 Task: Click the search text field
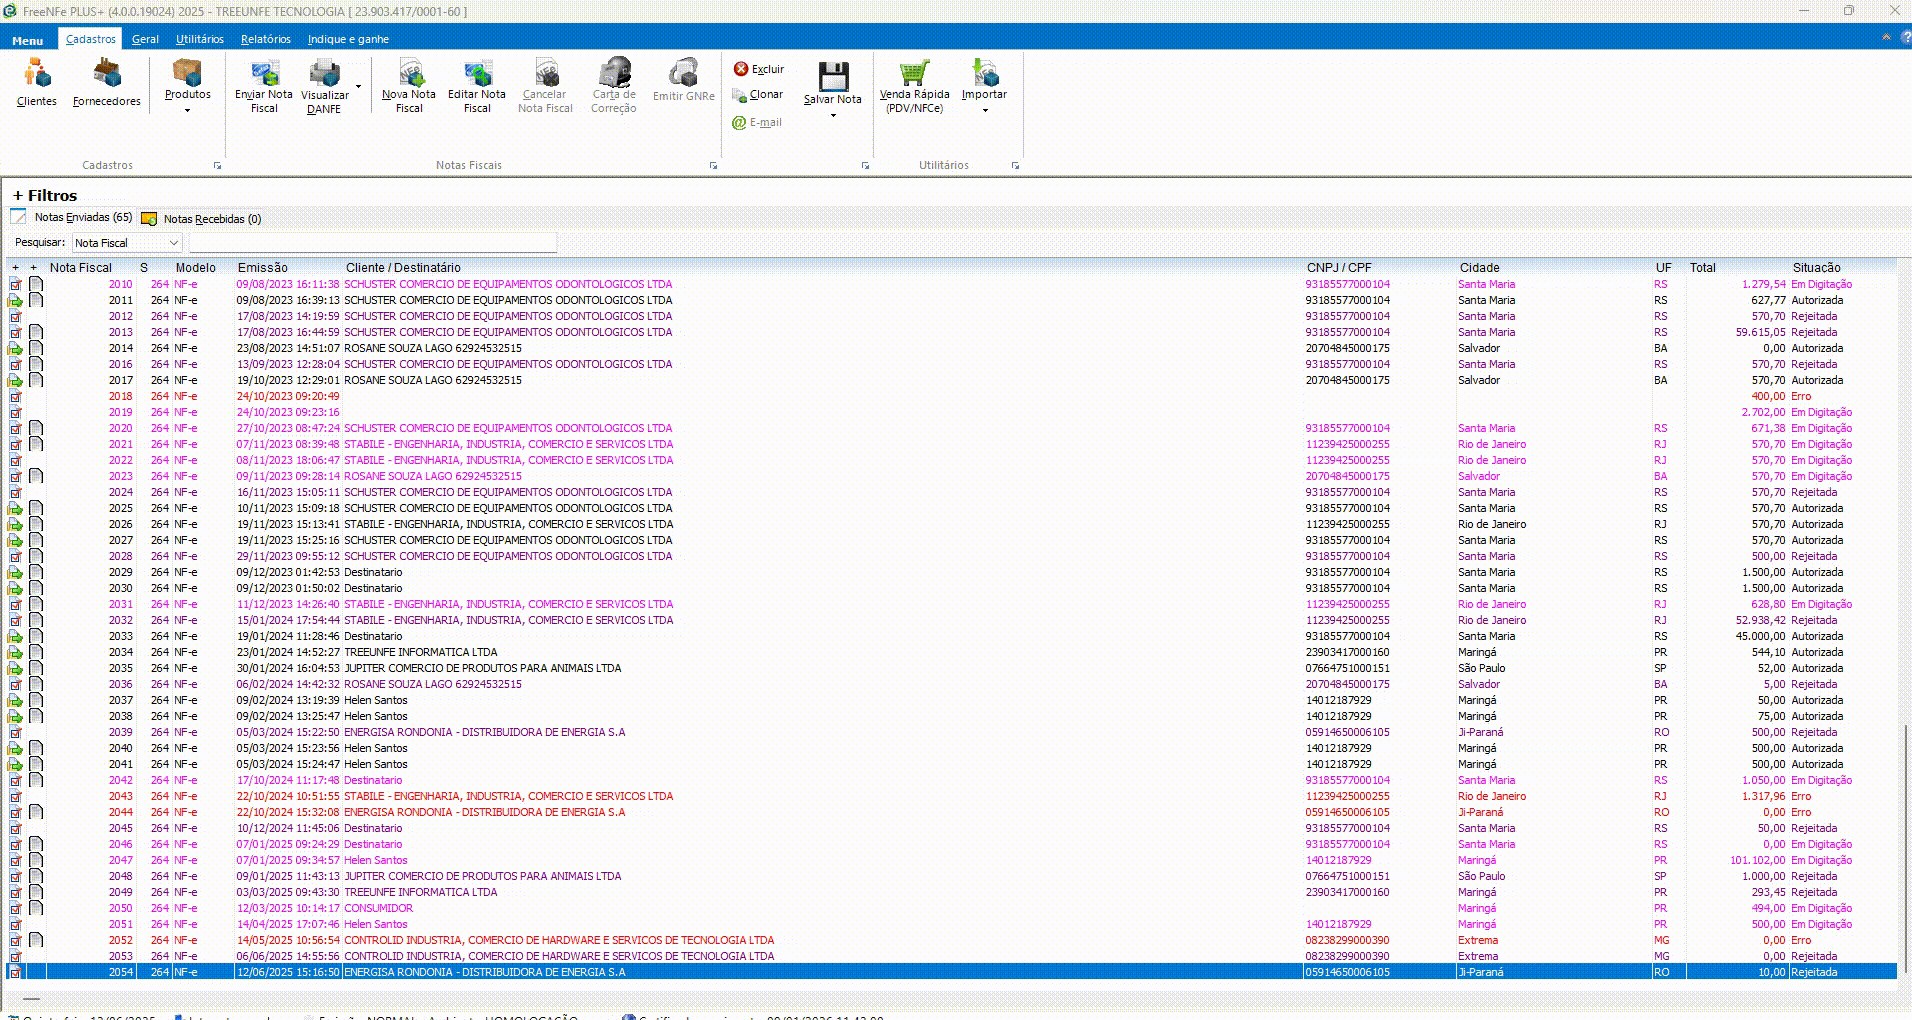pos(372,243)
